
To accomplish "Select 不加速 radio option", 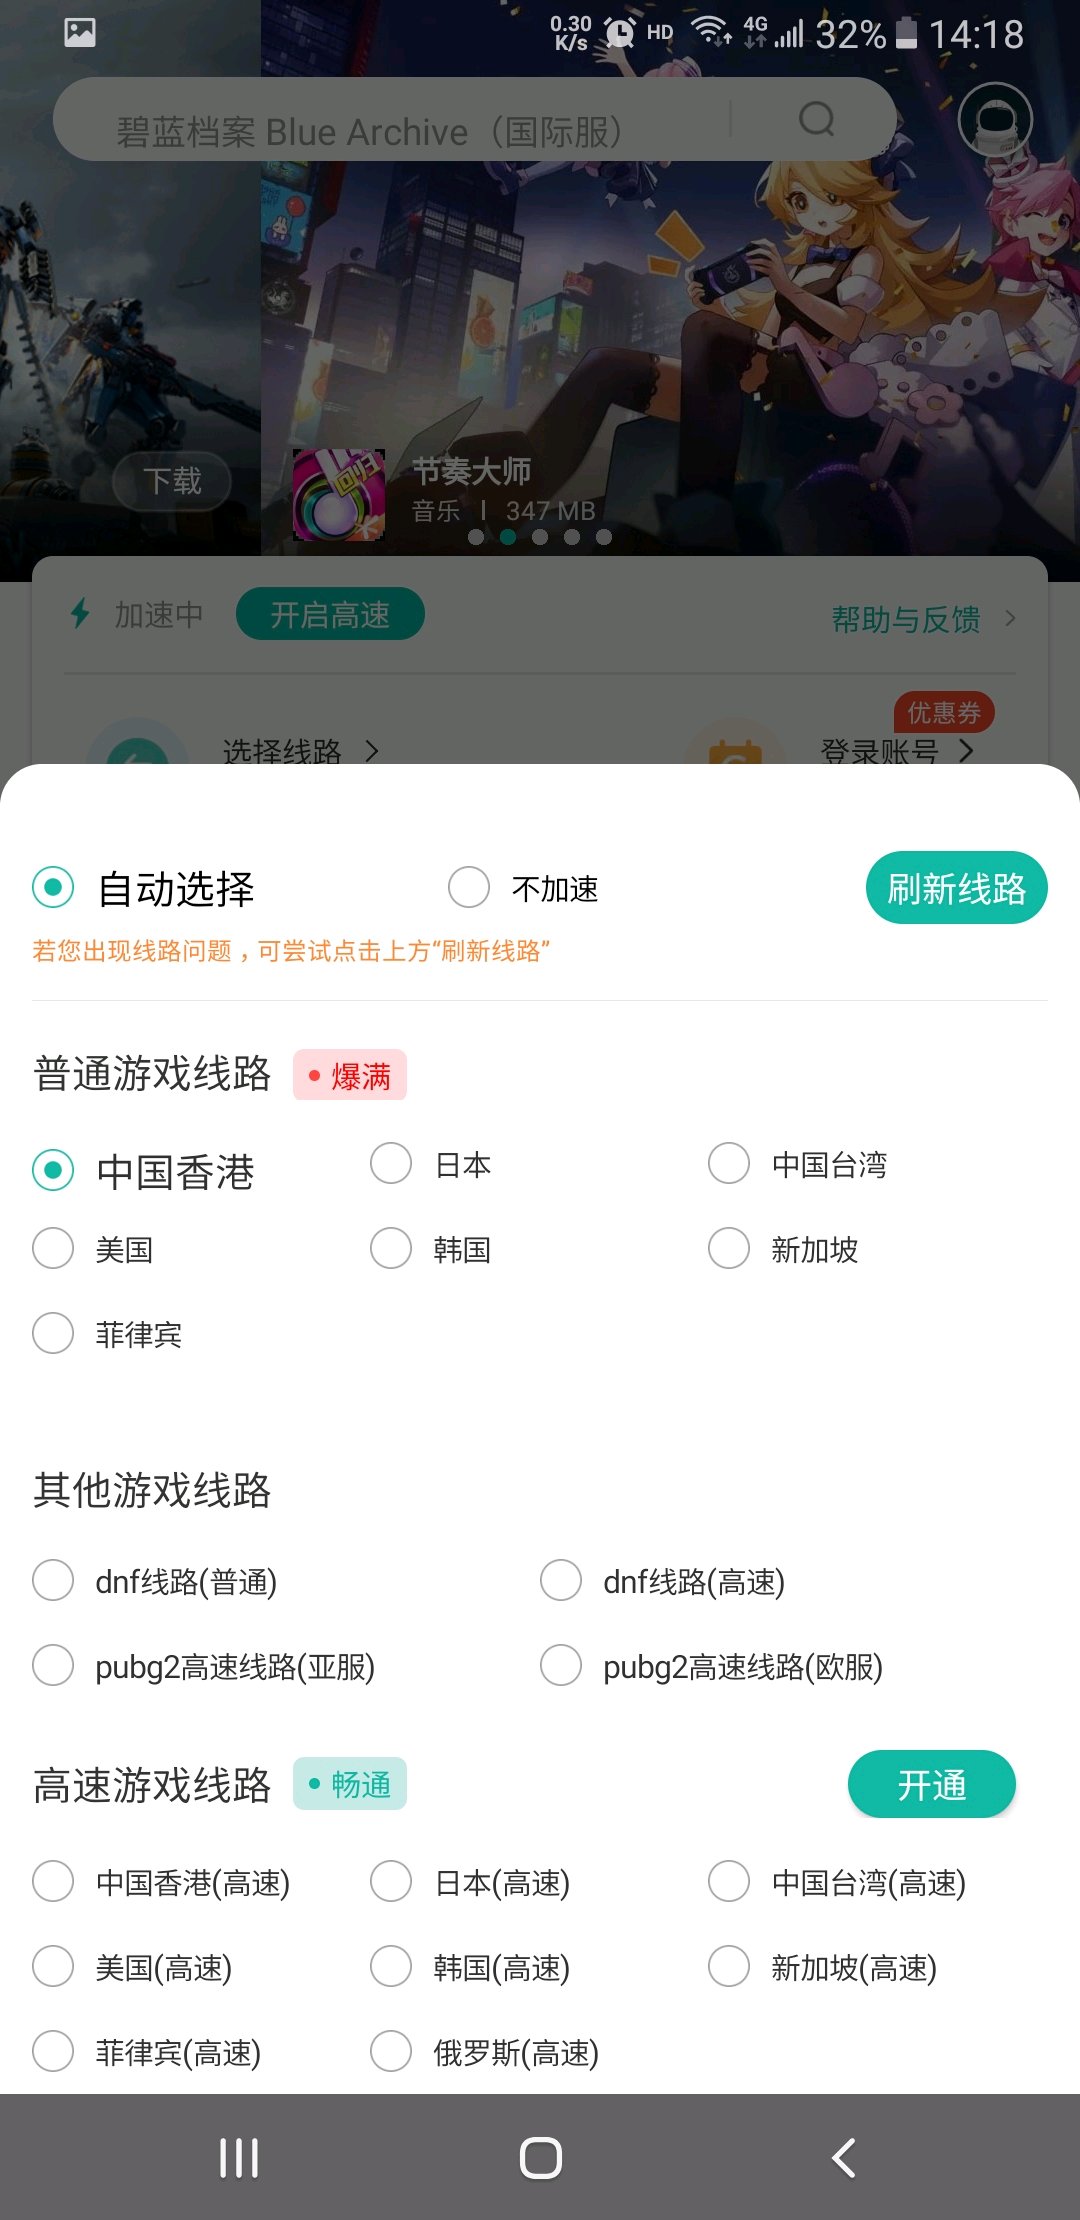I will [469, 886].
